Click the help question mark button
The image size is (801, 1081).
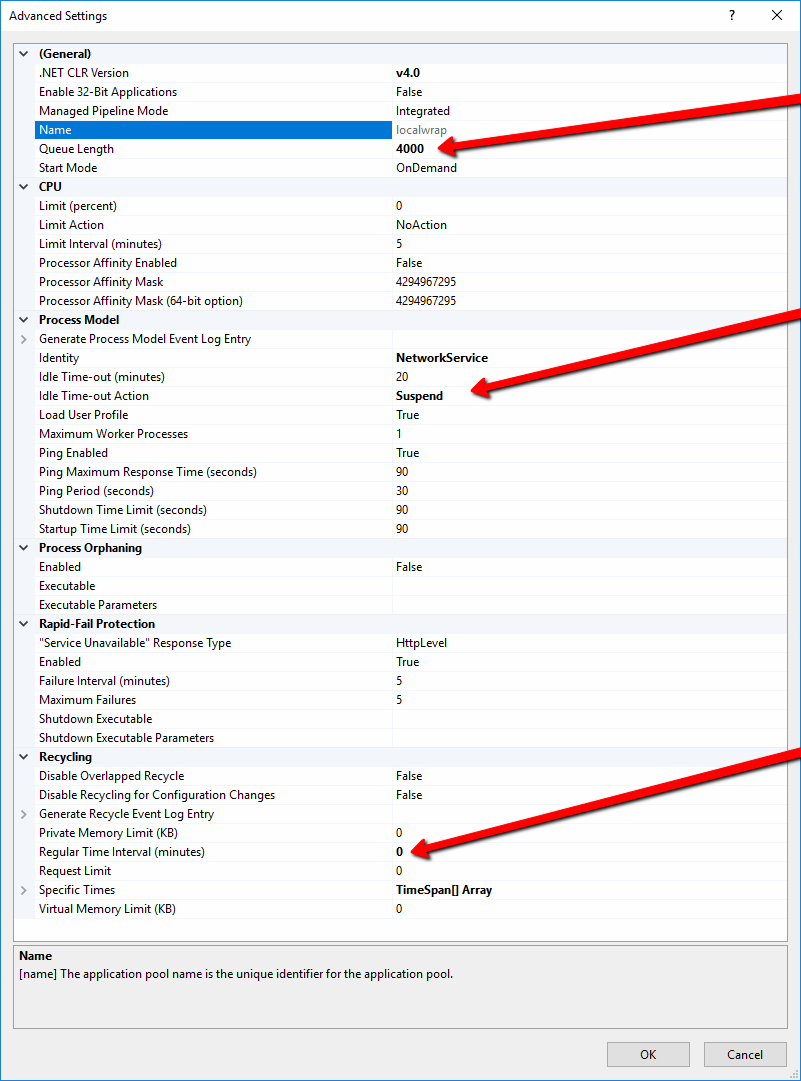point(732,16)
